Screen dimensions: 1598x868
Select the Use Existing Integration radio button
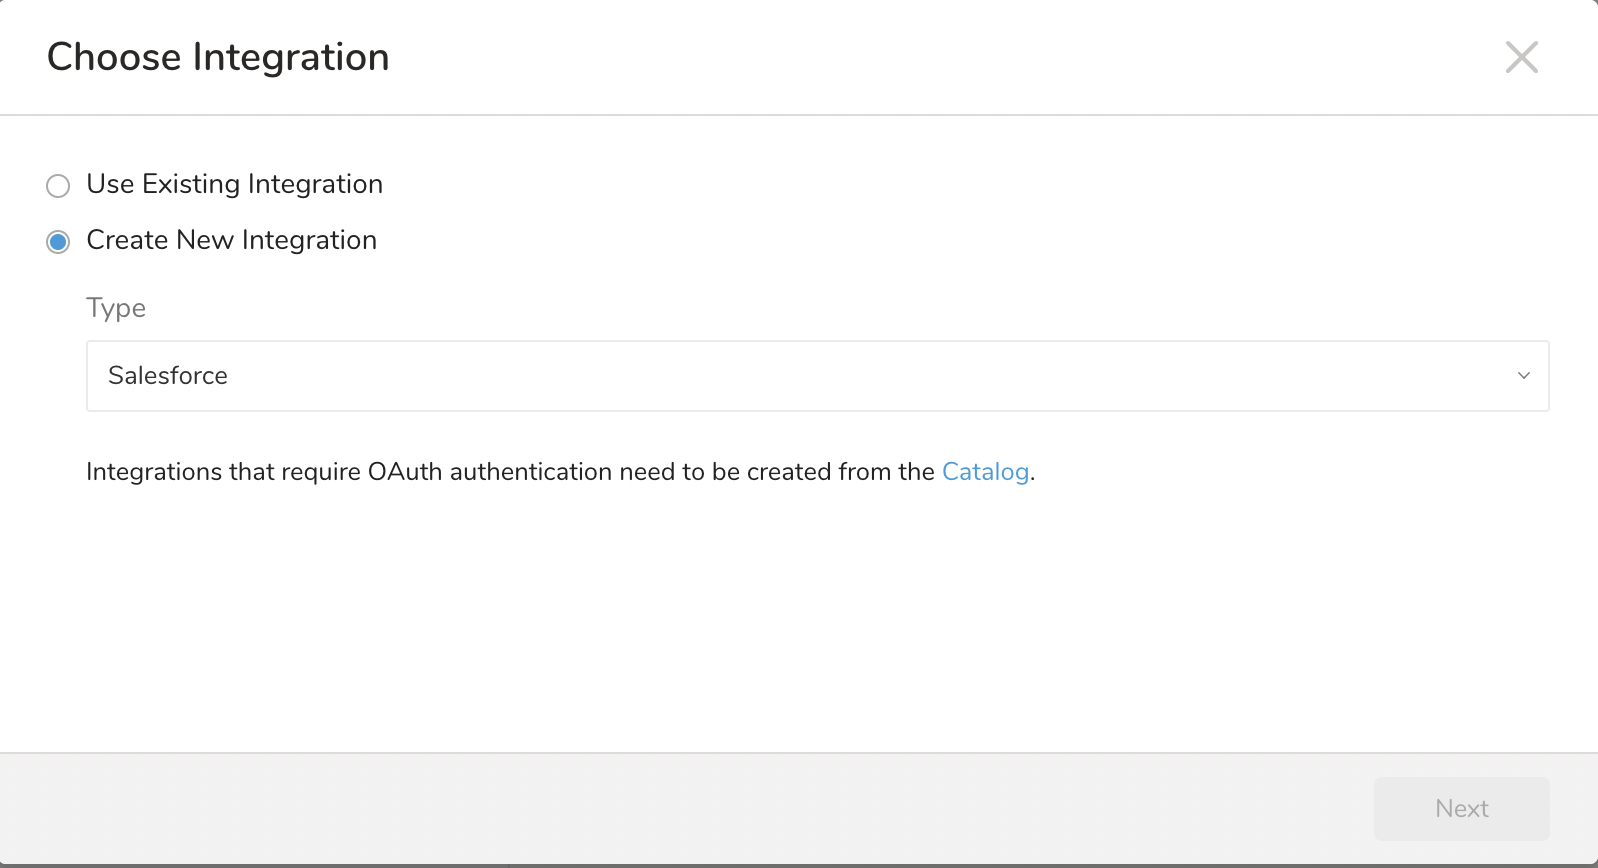pos(58,186)
